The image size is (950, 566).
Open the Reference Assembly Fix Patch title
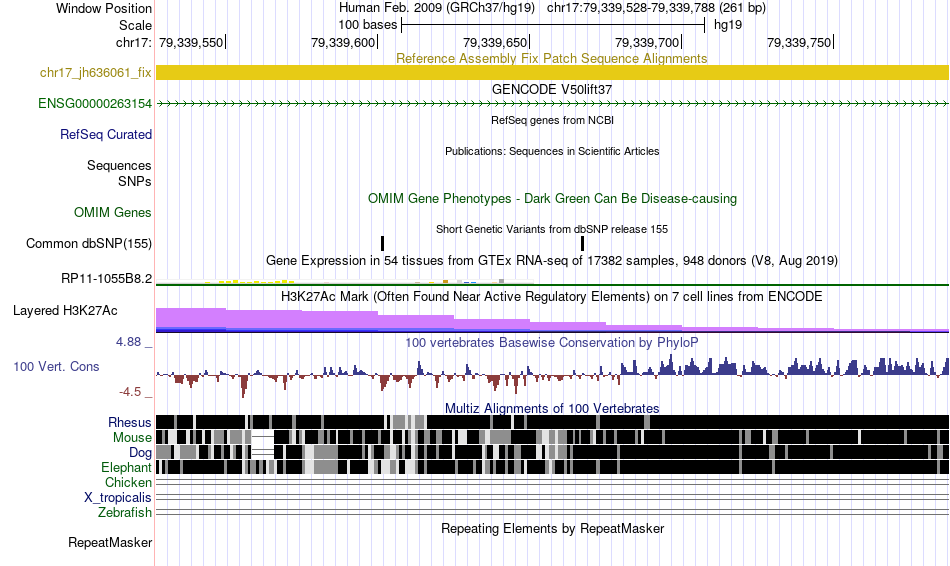coord(551,58)
